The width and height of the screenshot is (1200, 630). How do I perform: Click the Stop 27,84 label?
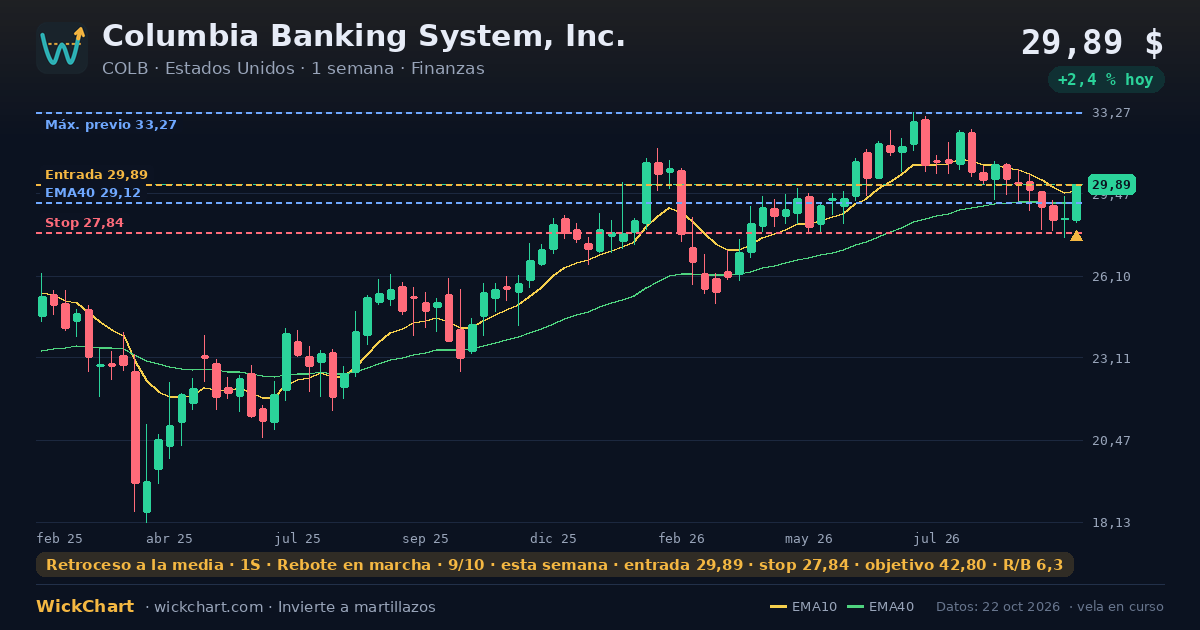(x=84, y=223)
